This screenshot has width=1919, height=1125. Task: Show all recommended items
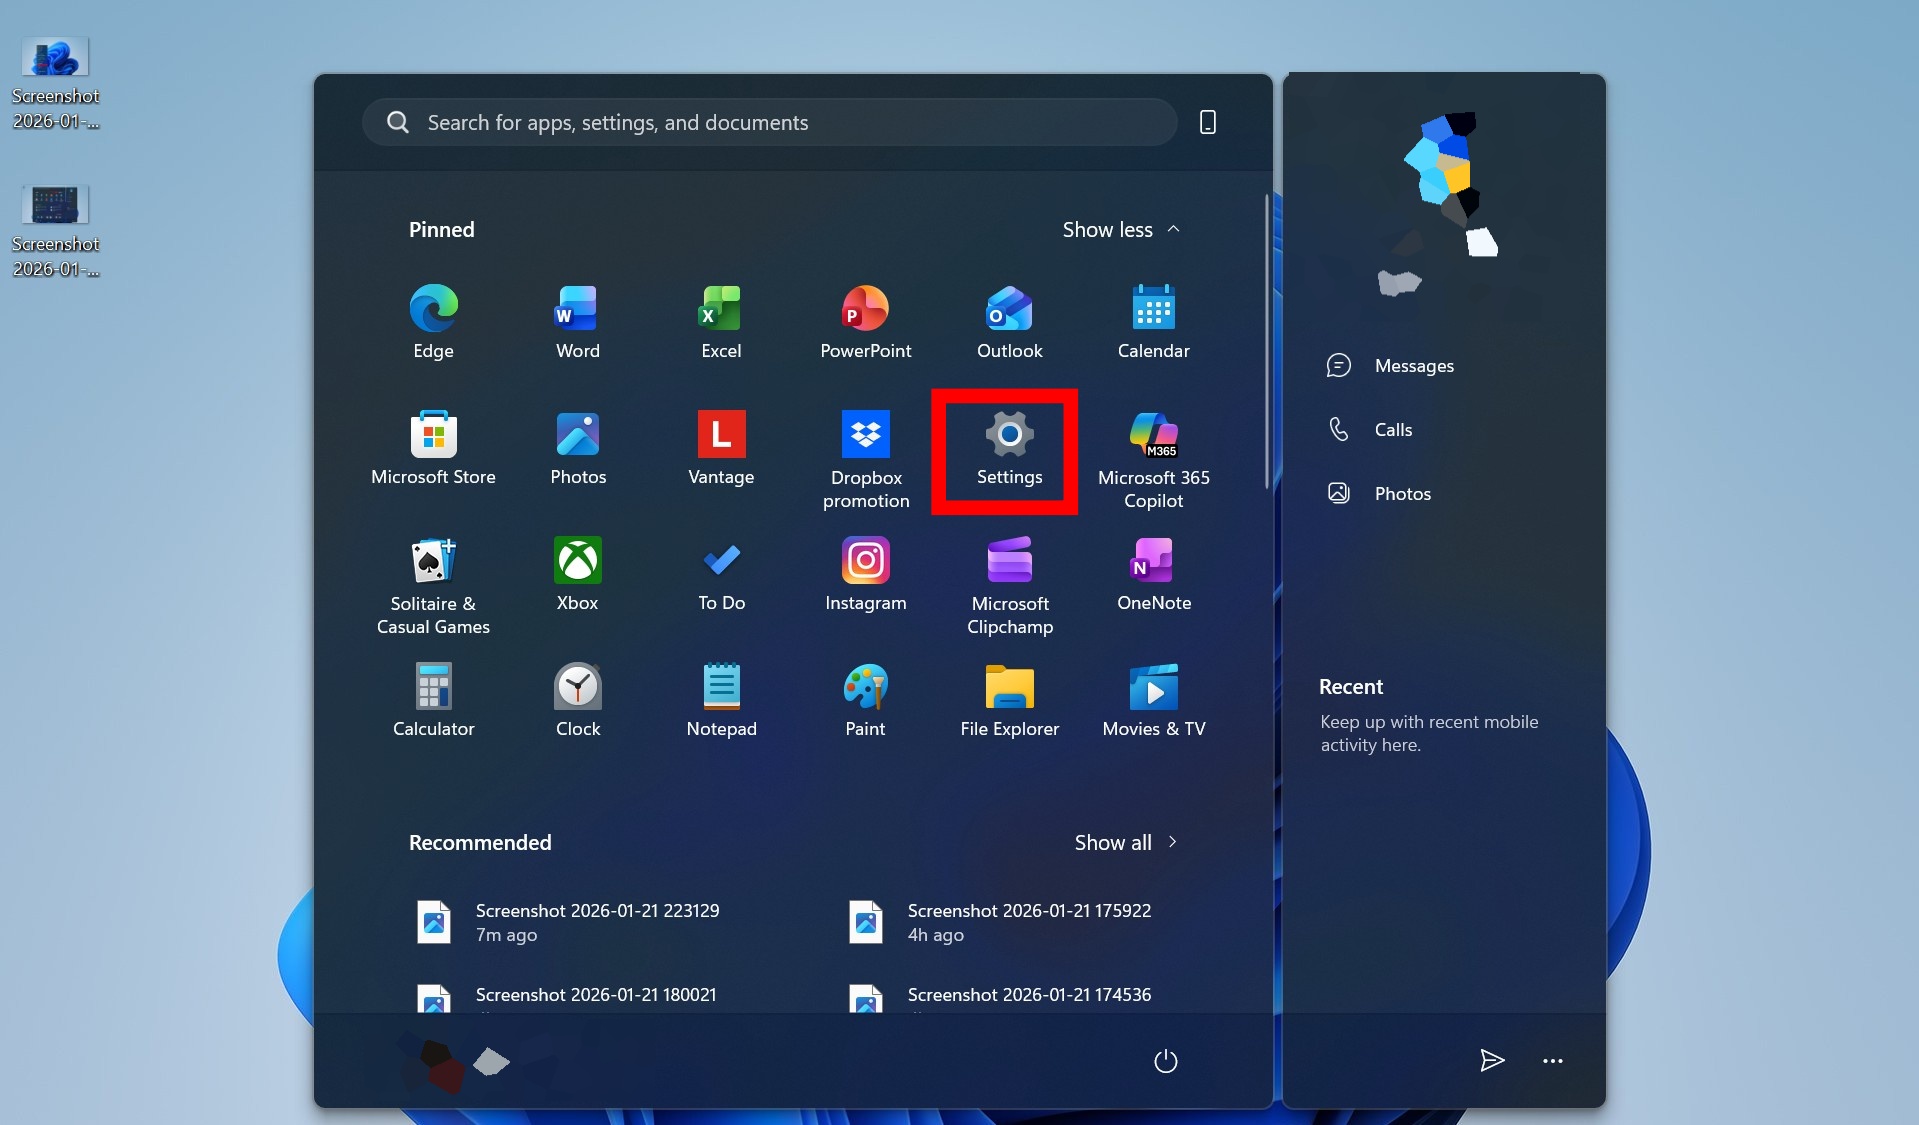click(x=1126, y=843)
